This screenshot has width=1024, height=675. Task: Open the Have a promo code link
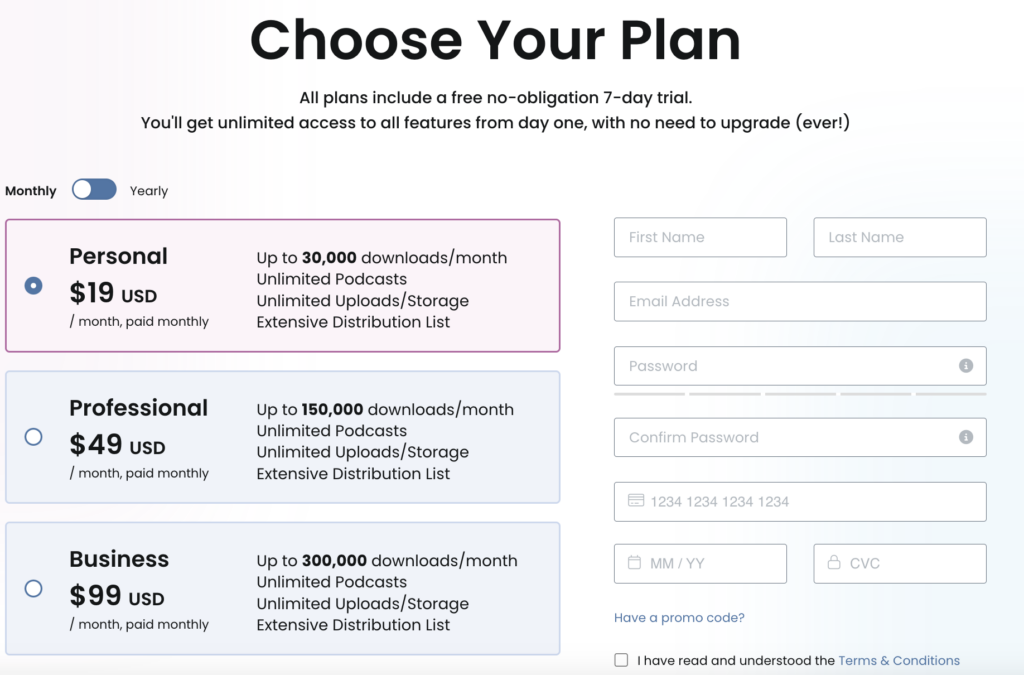[679, 617]
